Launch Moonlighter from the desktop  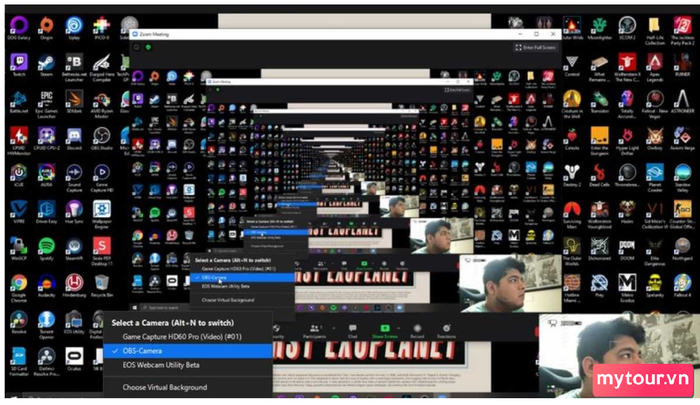600,28
